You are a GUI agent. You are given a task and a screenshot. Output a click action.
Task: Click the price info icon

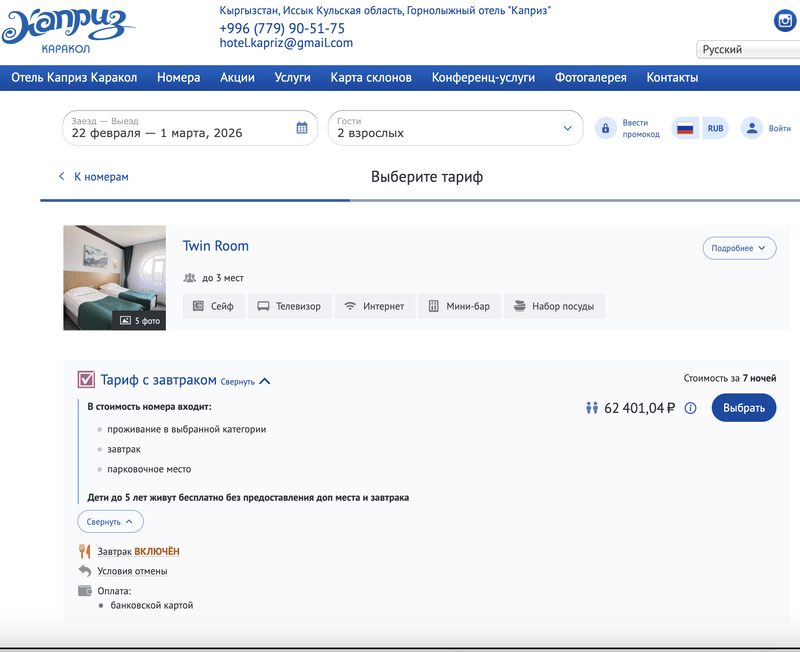point(690,408)
